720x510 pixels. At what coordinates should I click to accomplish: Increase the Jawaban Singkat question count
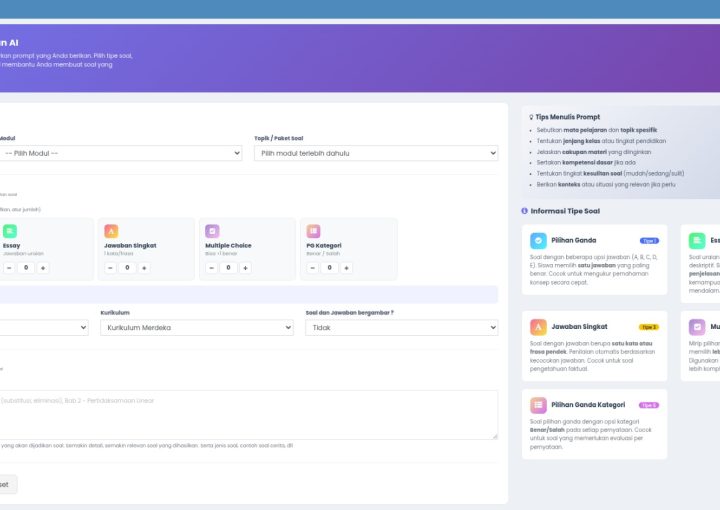144,268
